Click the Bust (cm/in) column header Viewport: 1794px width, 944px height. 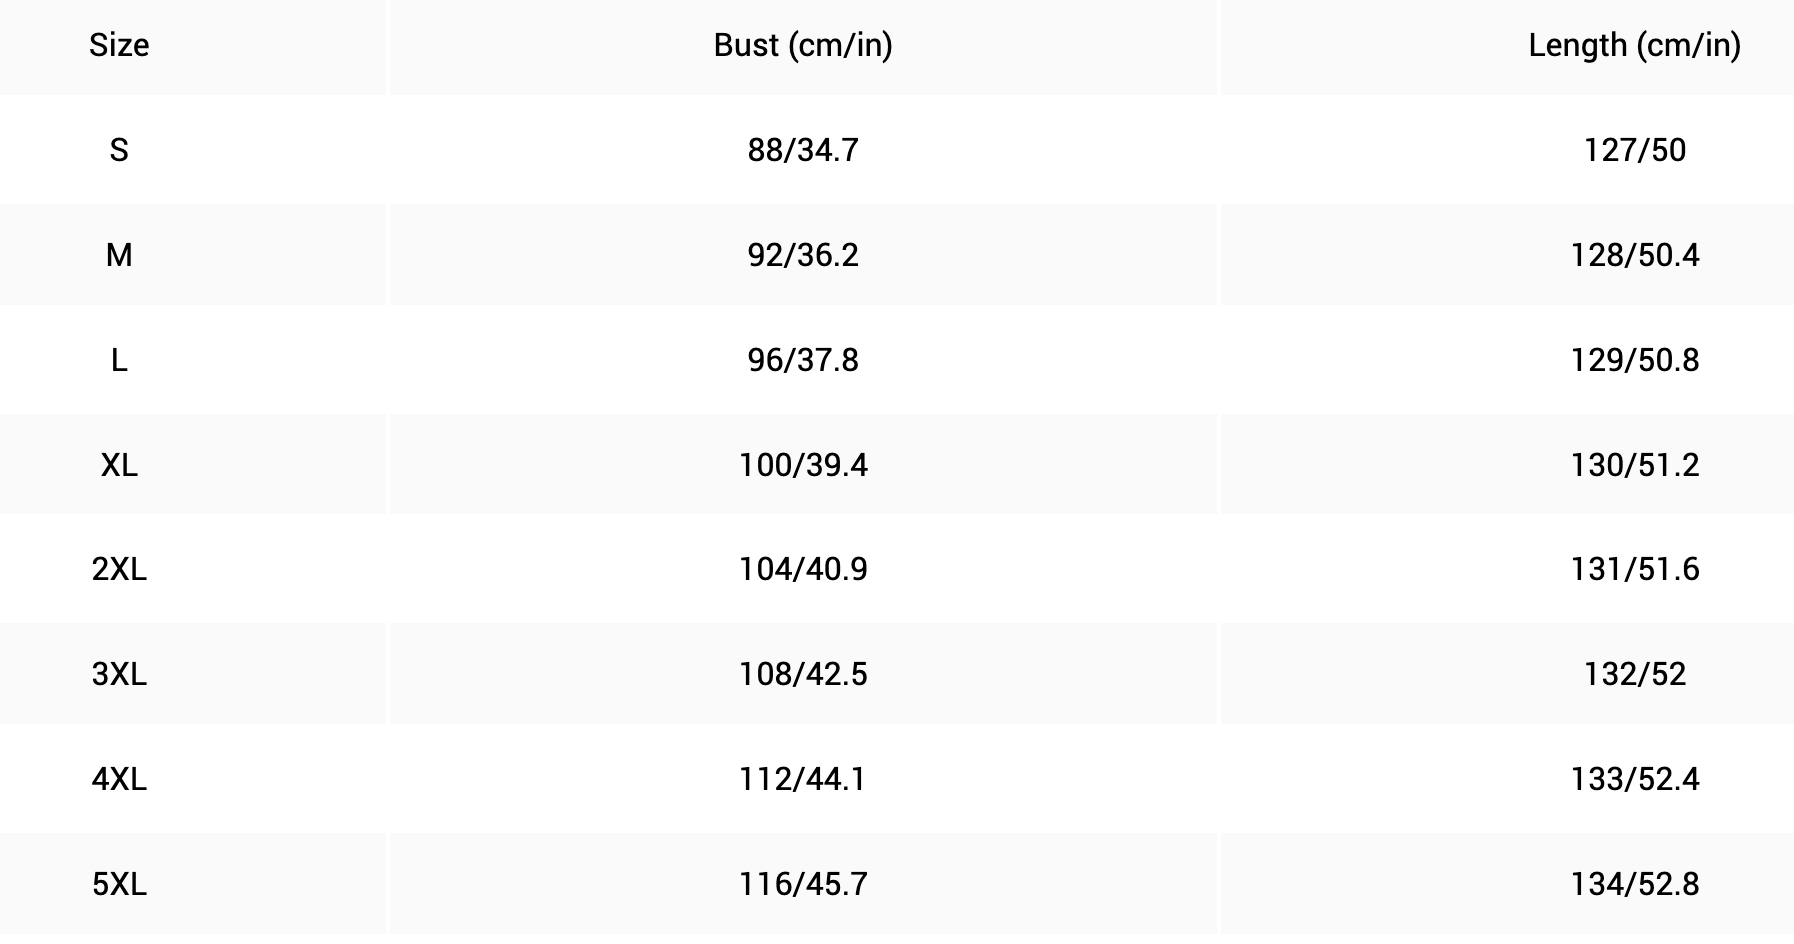coord(803,45)
